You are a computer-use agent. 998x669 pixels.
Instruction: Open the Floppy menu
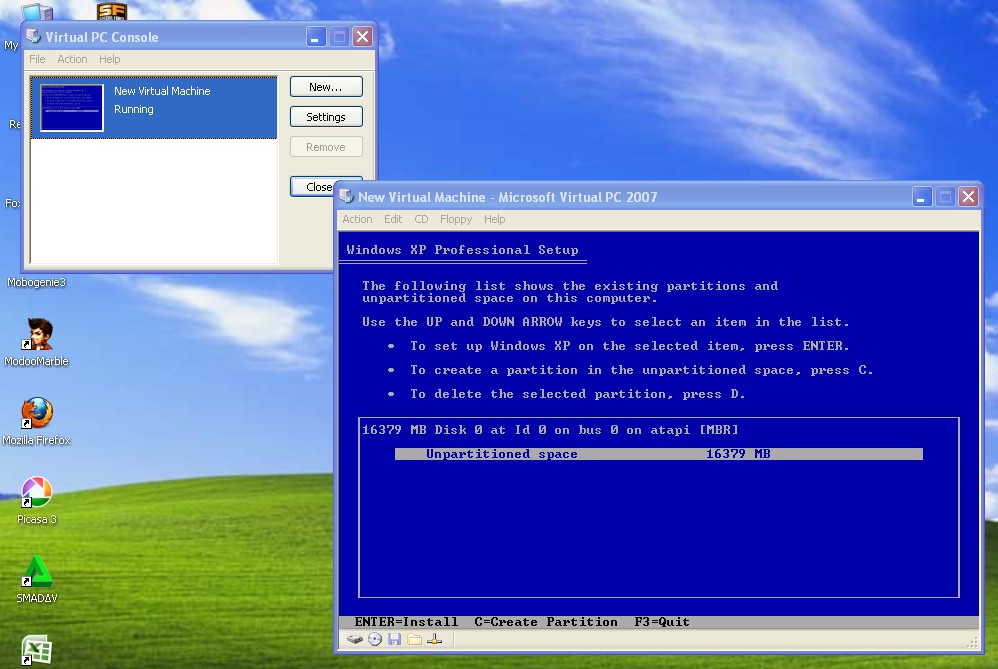456,219
